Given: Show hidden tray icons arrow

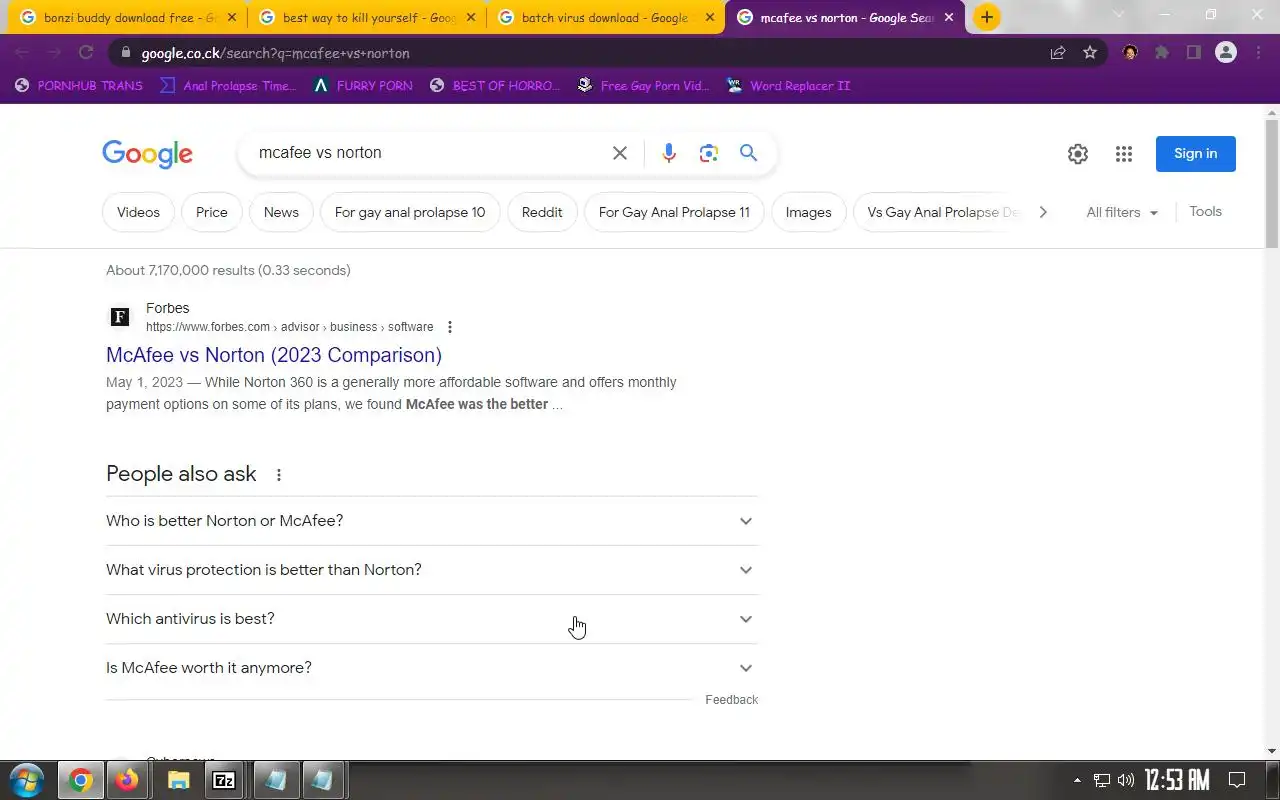Looking at the screenshot, I should 1077,781.
